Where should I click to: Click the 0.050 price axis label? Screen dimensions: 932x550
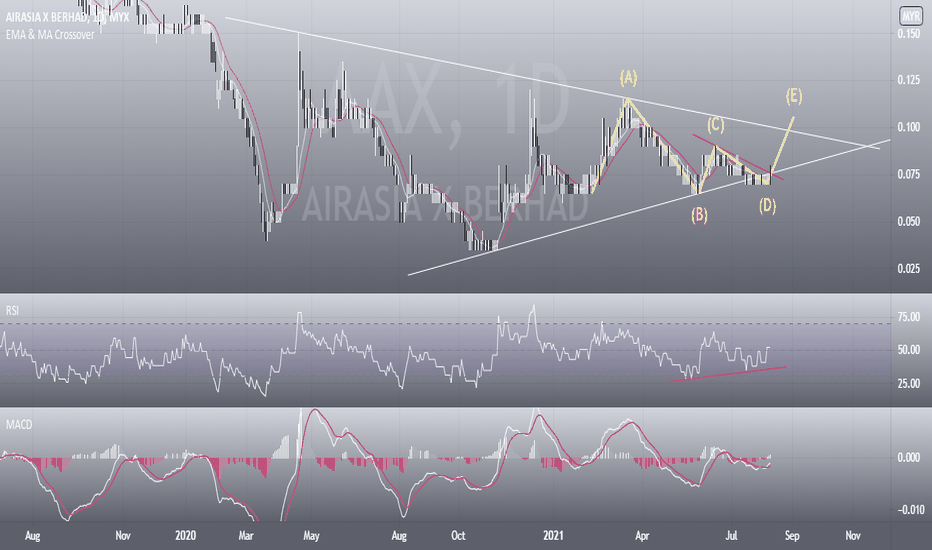coord(909,221)
